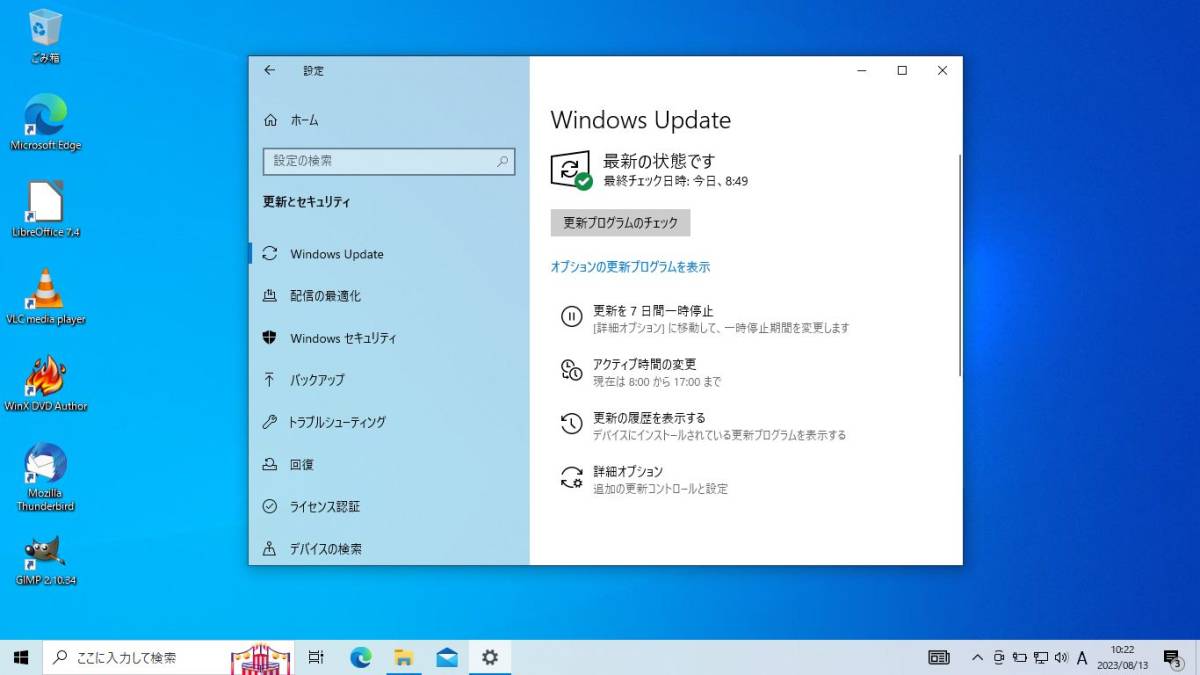Select the Mozilla Thunderbird desktop shortcut

[x=45, y=477]
